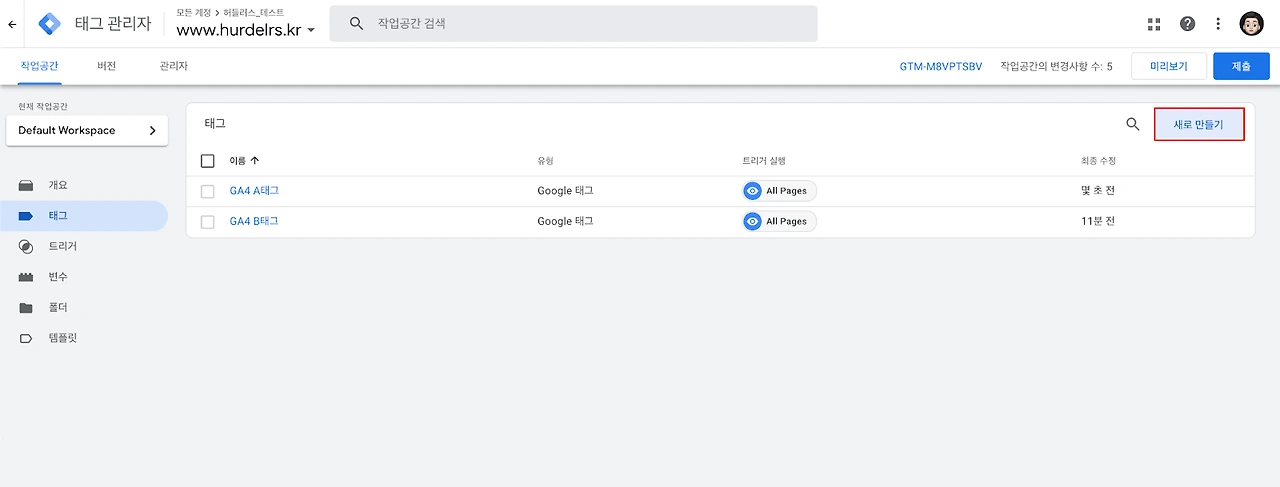Toggle the select-all tags checkbox
Viewport: 1280px width, 487px height.
[208, 161]
